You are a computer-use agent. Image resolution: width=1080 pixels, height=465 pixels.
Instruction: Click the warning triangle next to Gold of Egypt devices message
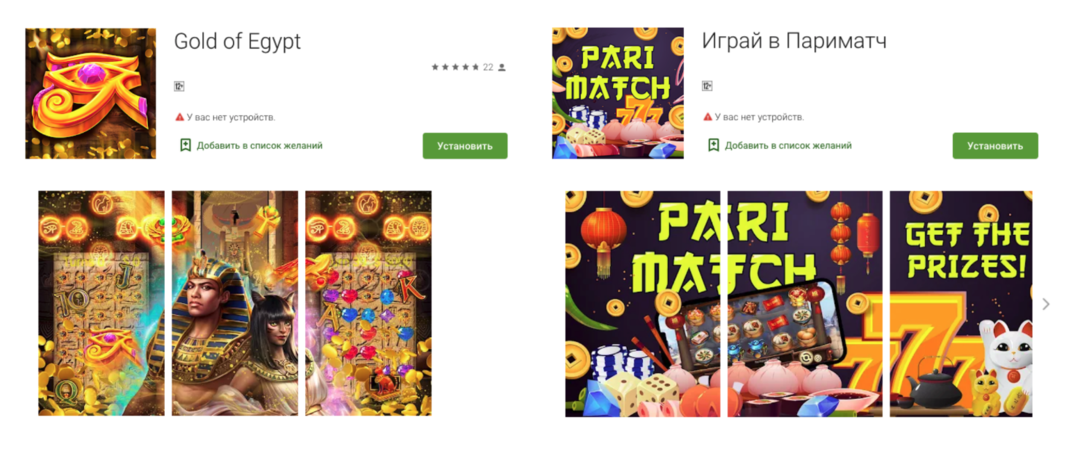pyautogui.click(x=179, y=117)
